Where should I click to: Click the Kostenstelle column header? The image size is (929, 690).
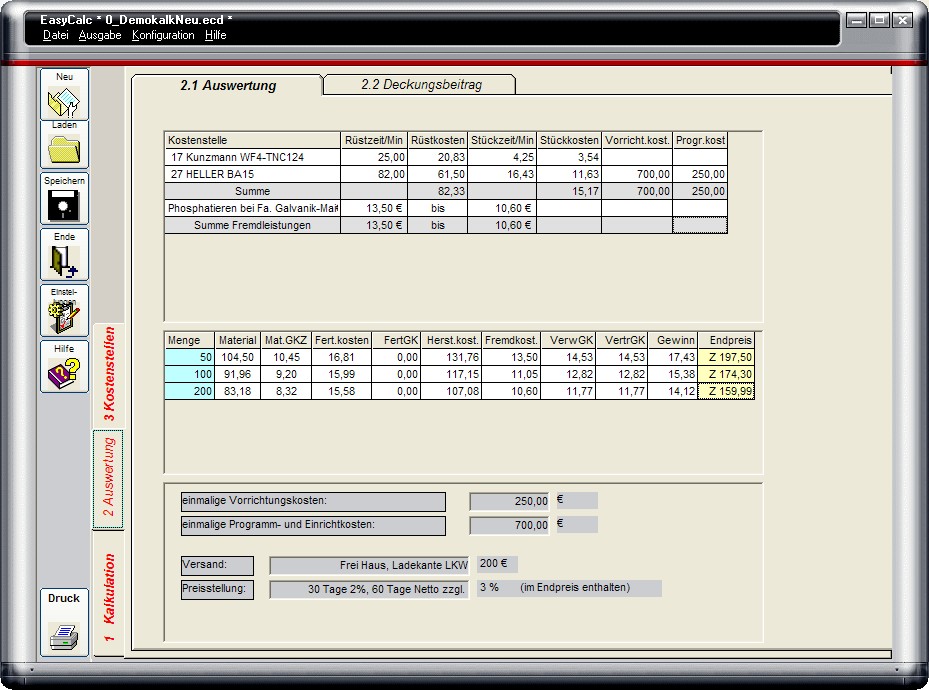pos(252,140)
